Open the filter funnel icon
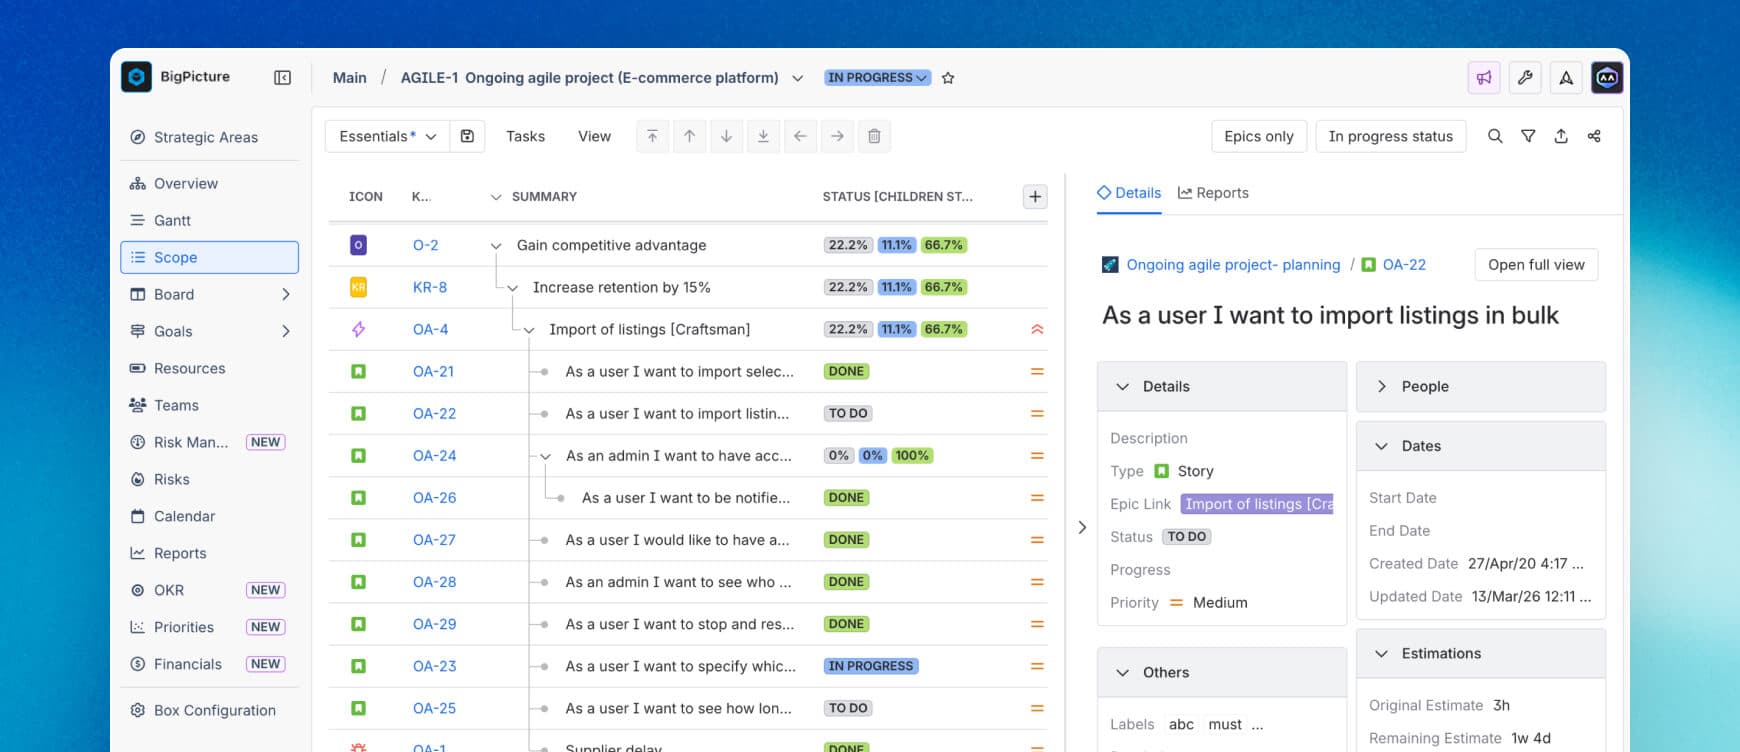The width and height of the screenshot is (1740, 752). 1528,136
